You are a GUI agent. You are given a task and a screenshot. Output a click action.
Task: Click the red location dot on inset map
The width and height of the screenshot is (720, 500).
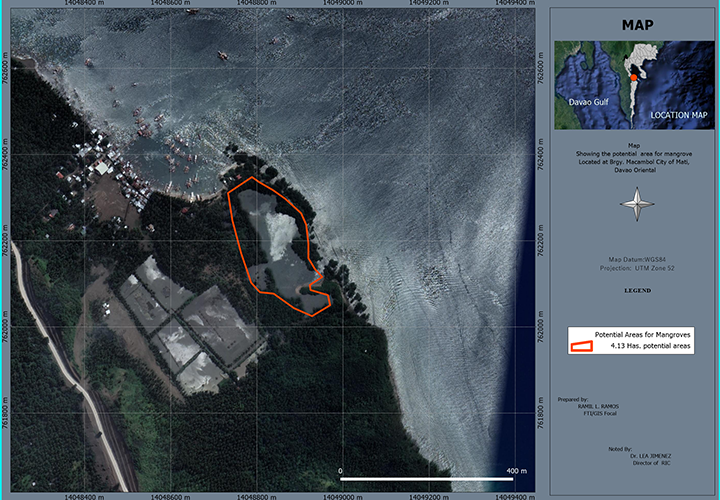click(x=633, y=78)
